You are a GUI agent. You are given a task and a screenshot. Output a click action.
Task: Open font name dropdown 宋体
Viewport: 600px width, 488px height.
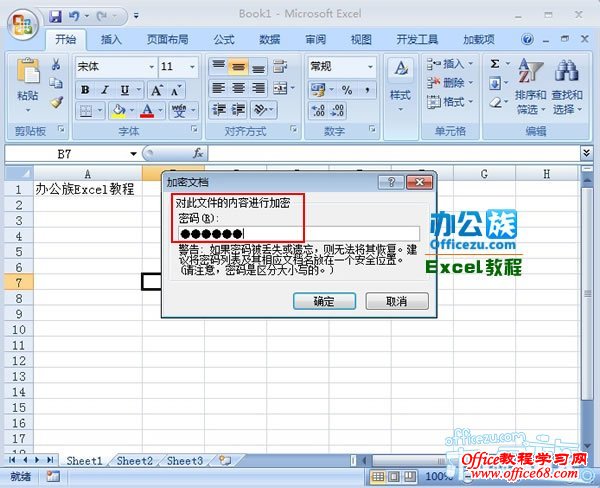coord(152,67)
